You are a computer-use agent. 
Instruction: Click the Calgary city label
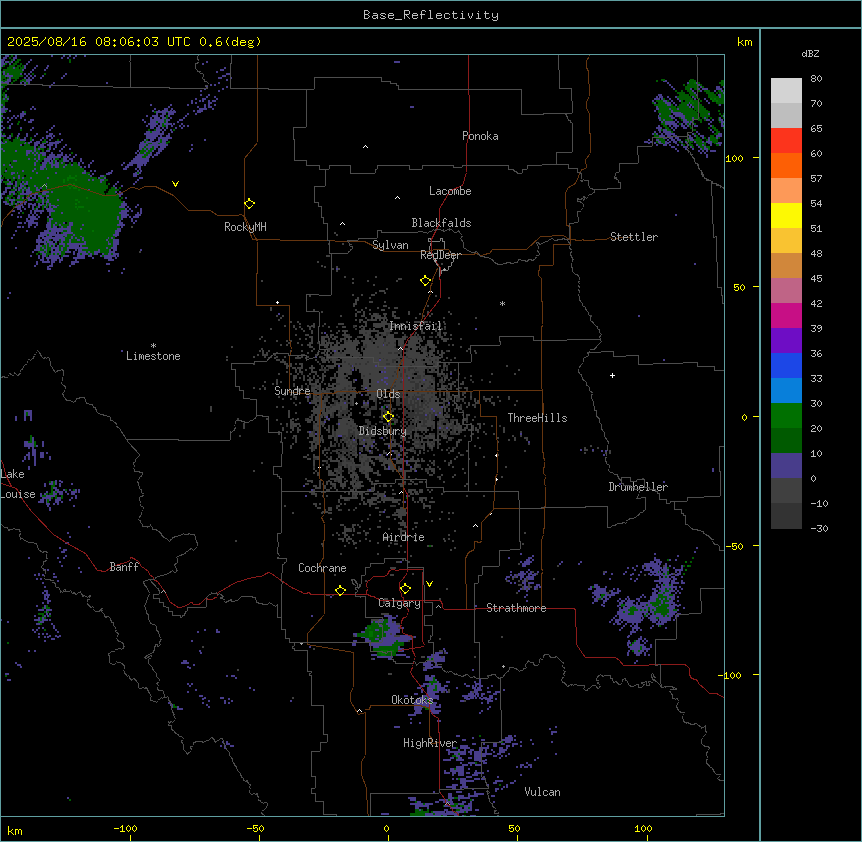tap(399, 603)
